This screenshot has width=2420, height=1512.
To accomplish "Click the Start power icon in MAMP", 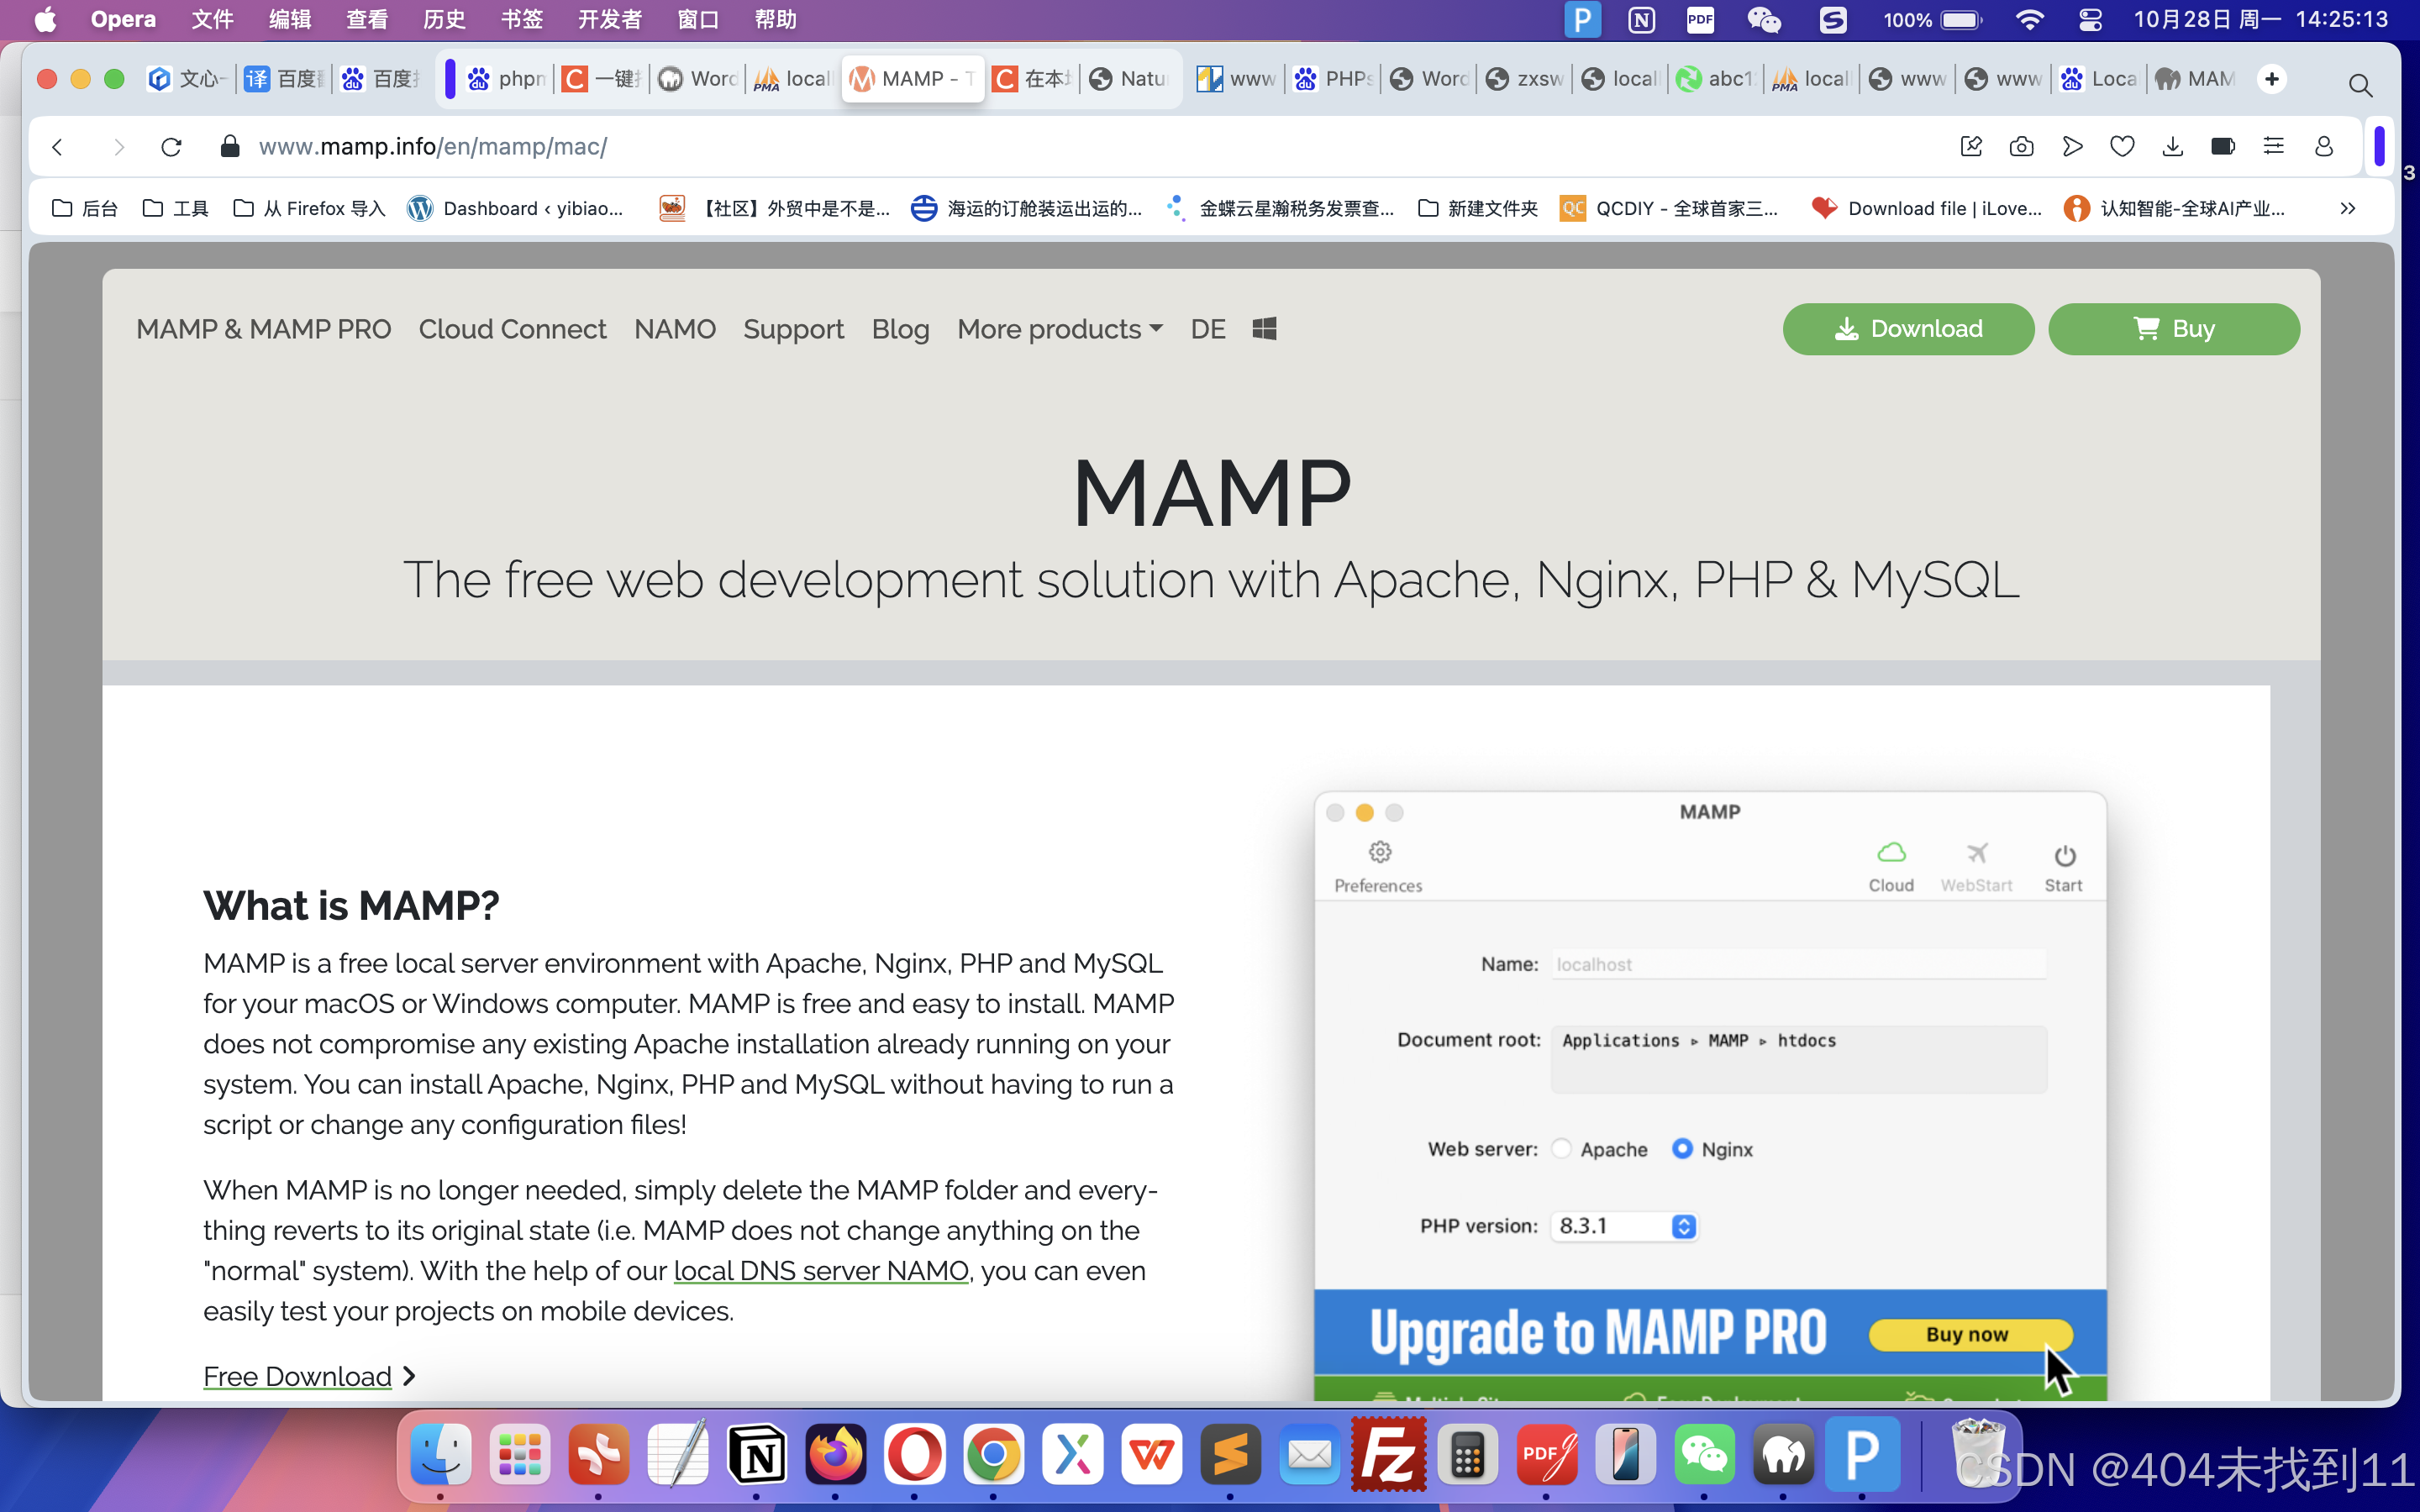I will (x=2065, y=856).
